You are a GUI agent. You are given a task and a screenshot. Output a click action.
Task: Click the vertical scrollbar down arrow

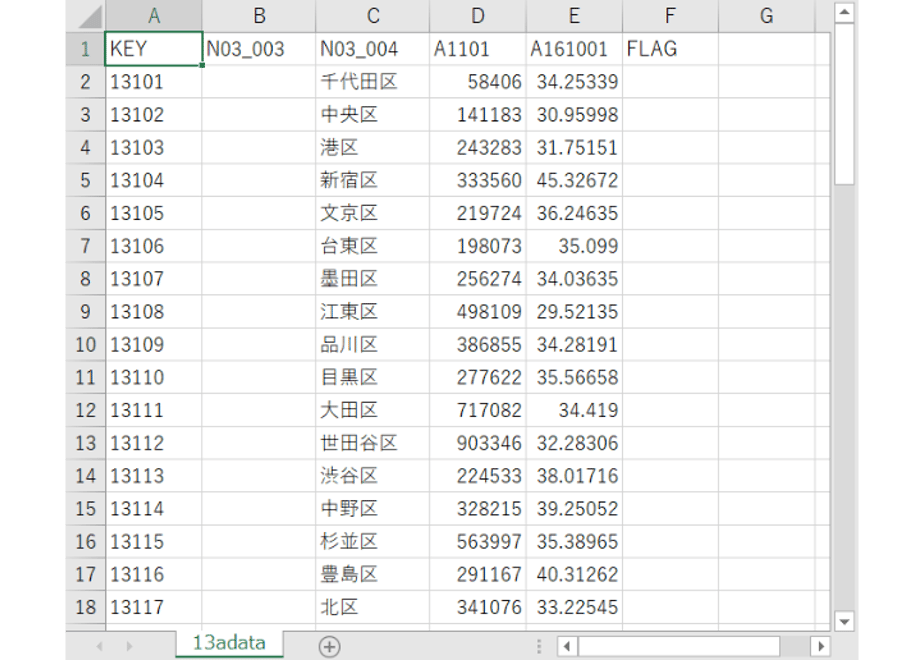(844, 621)
